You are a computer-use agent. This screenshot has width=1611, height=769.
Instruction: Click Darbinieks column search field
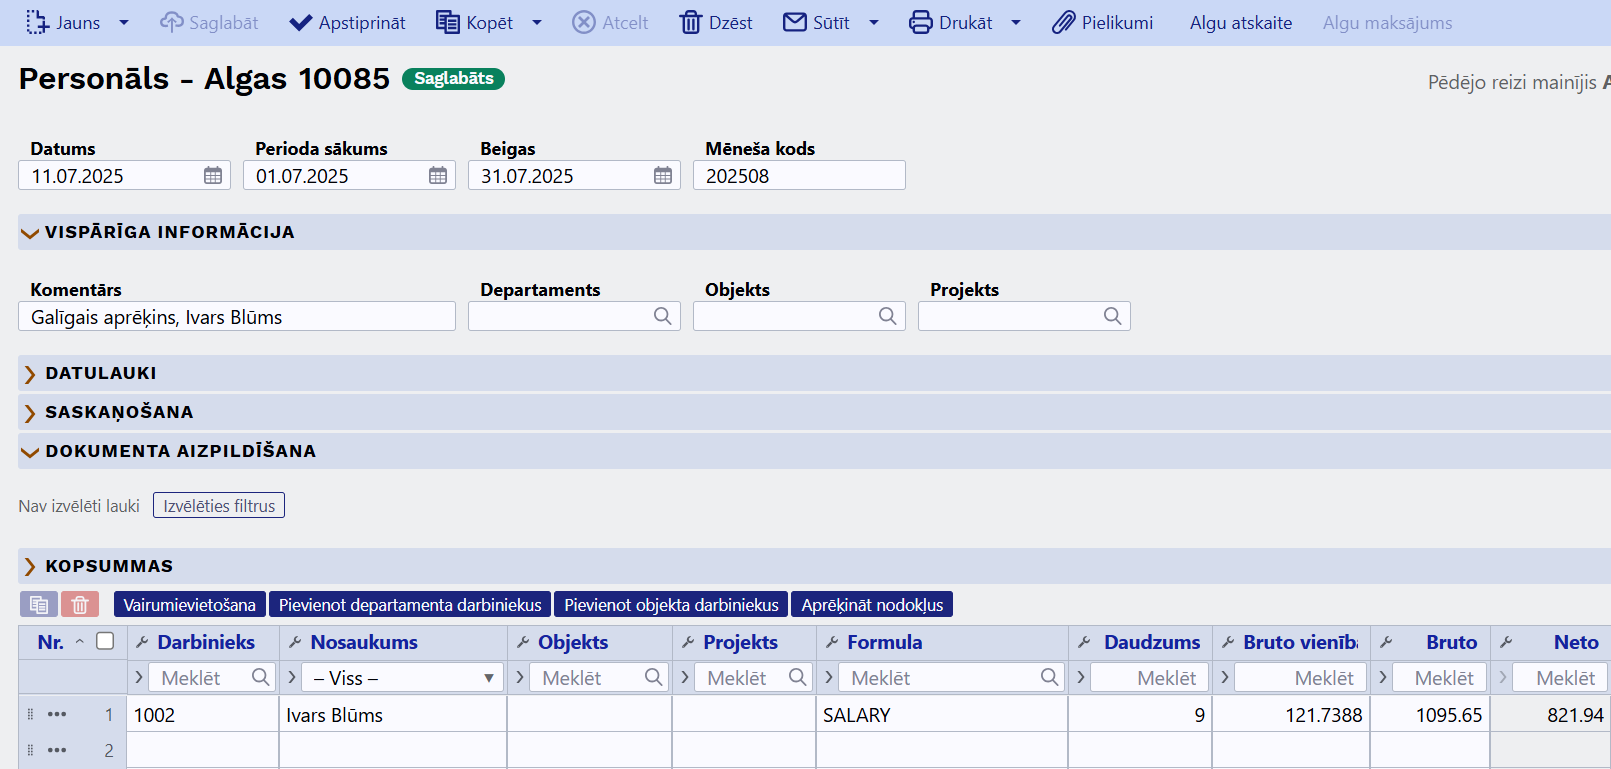211,677
